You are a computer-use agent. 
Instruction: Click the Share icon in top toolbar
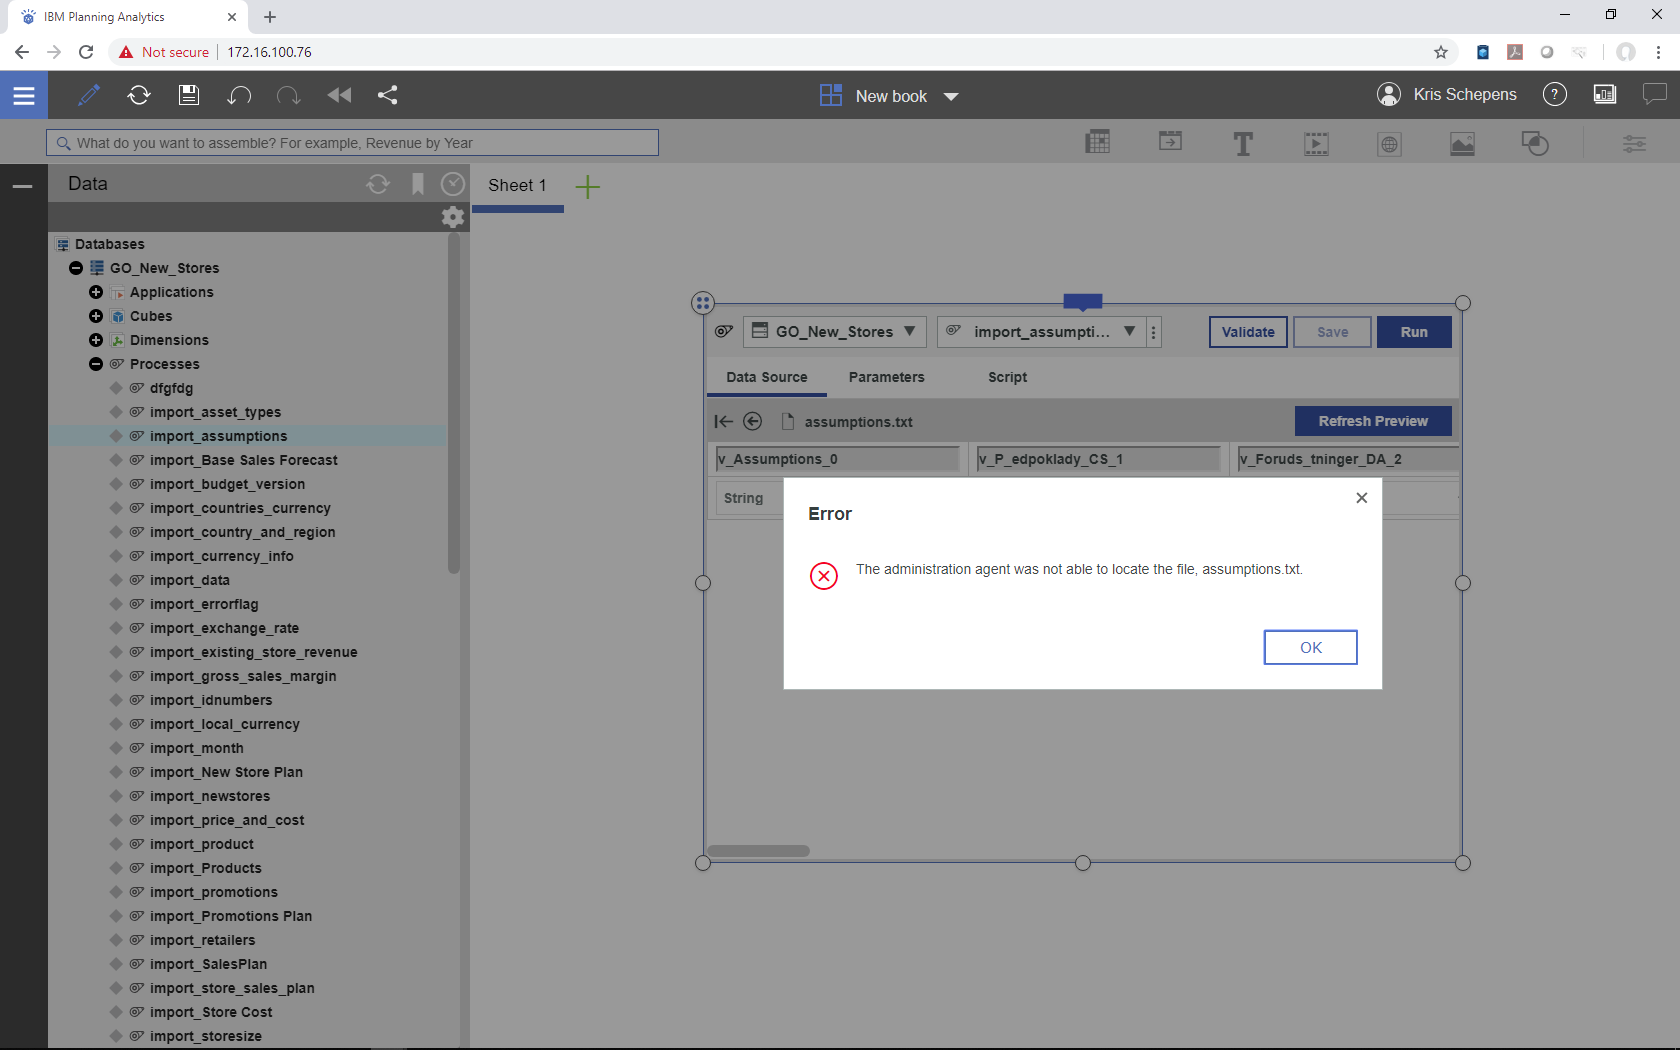(x=388, y=95)
